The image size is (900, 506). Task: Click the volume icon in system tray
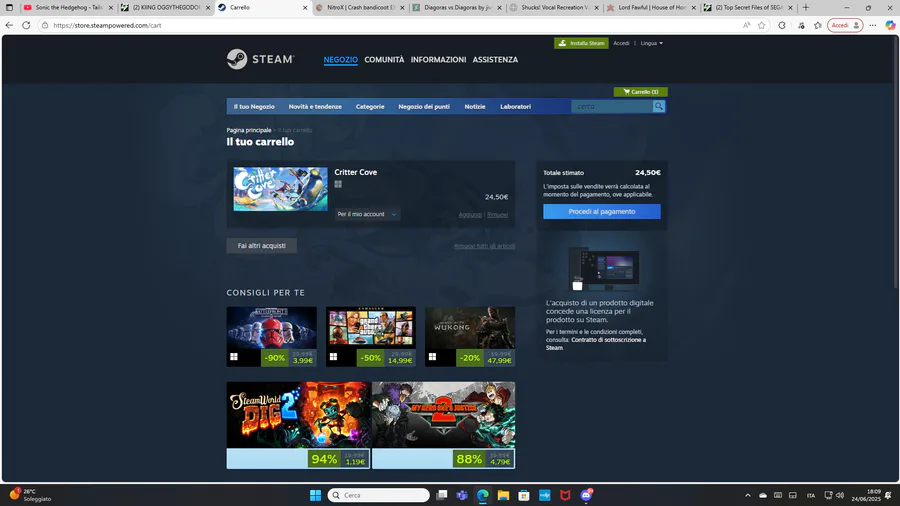(840, 495)
